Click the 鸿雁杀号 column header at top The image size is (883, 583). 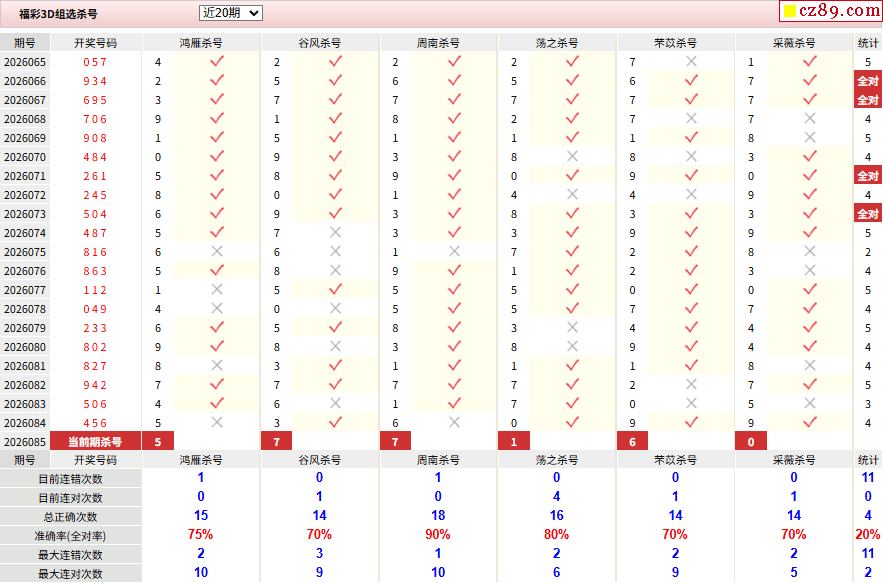tap(201, 43)
